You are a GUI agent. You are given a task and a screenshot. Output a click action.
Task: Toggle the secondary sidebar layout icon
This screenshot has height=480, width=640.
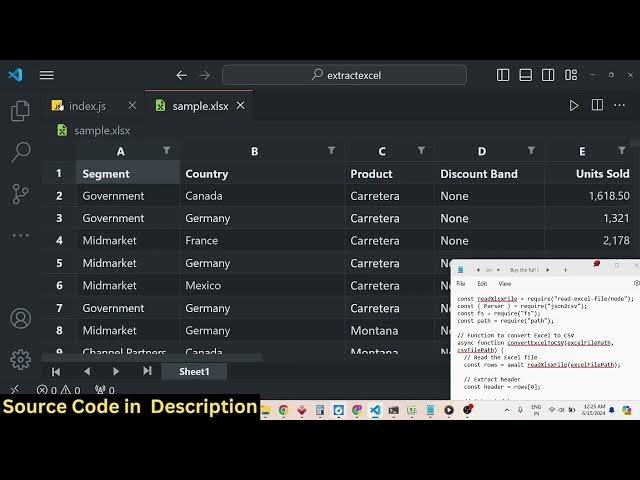click(548, 75)
